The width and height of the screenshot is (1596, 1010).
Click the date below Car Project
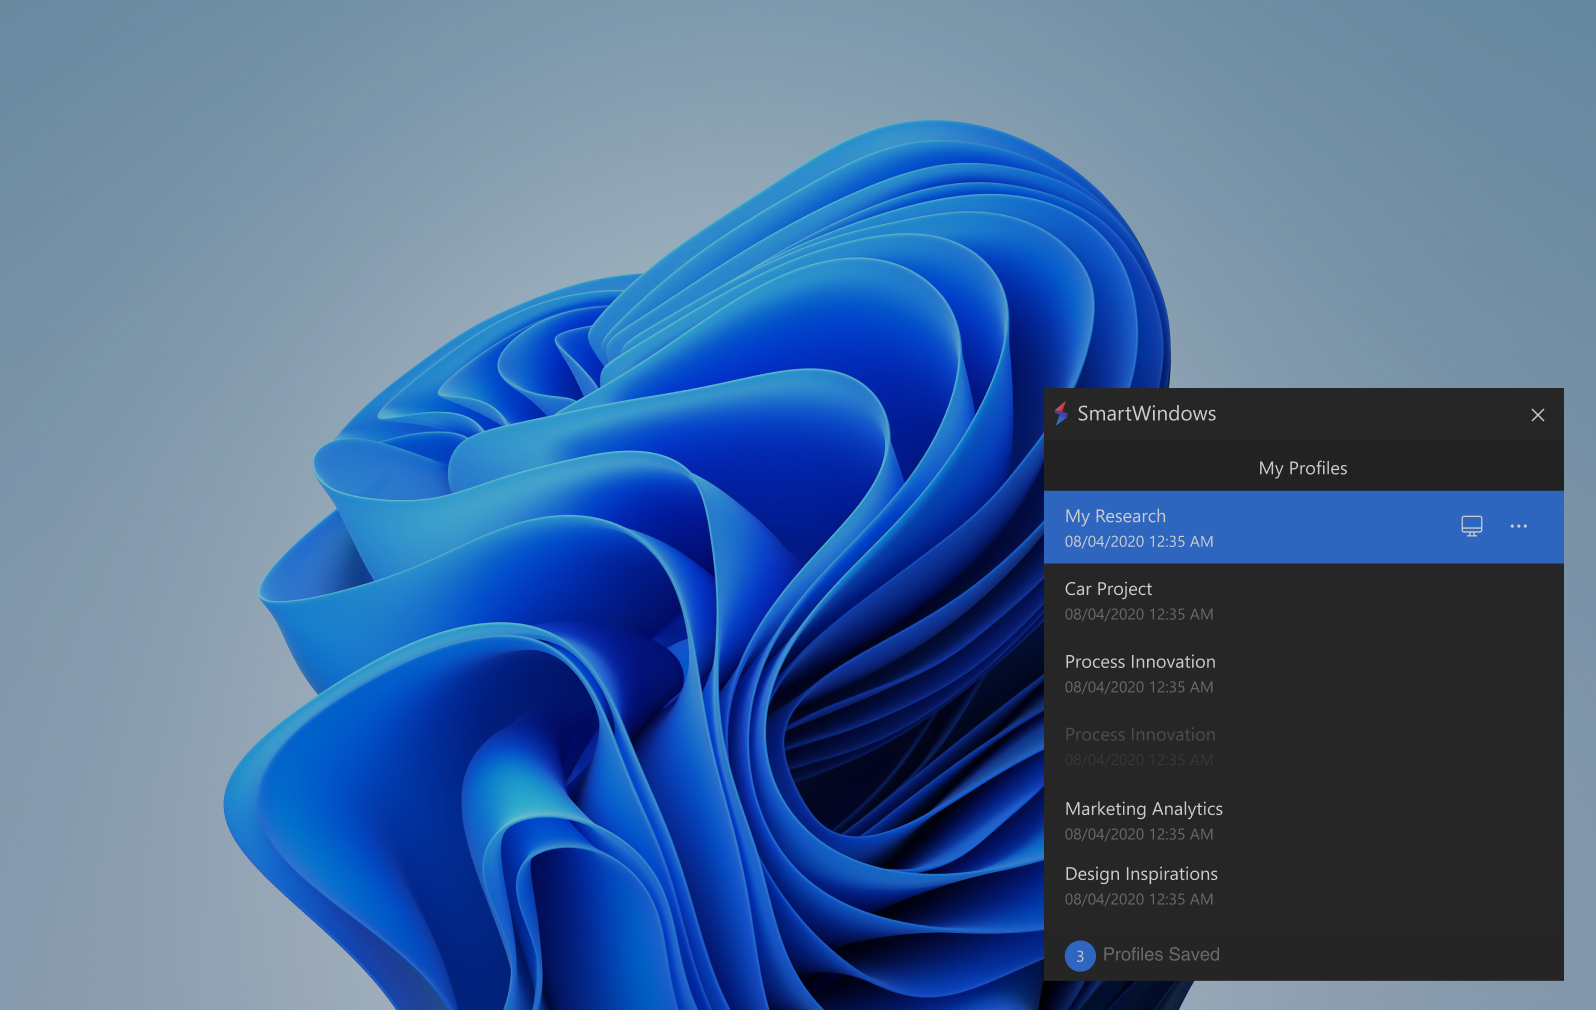click(1139, 615)
